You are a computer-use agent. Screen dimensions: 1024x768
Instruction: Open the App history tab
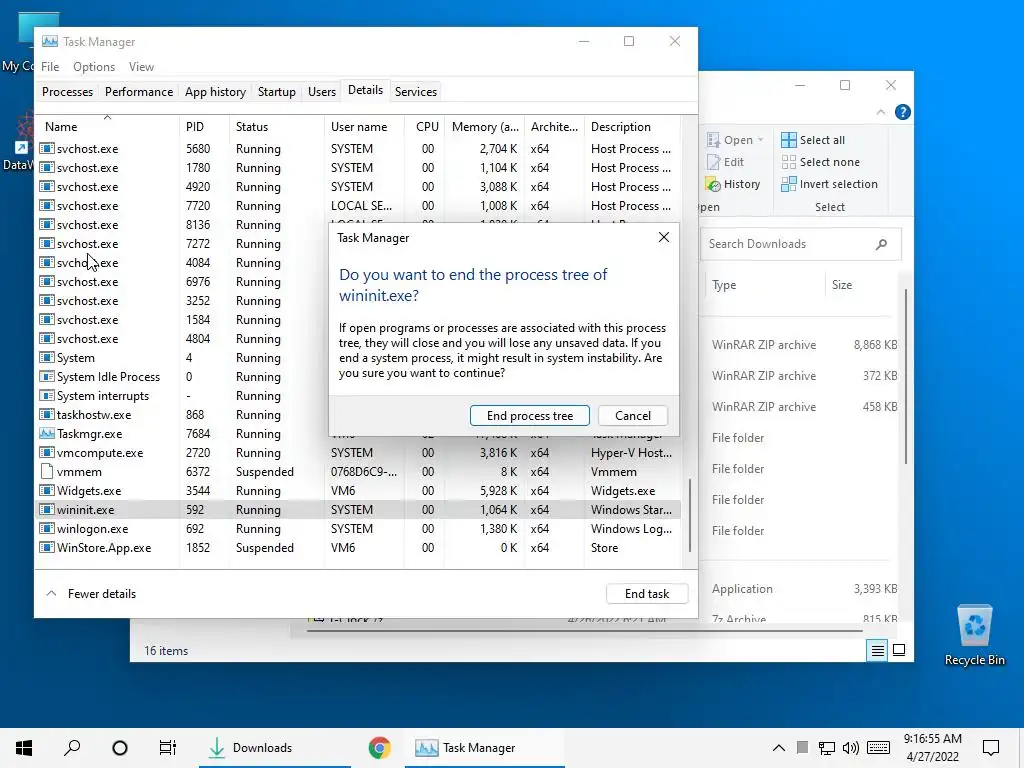(215, 91)
